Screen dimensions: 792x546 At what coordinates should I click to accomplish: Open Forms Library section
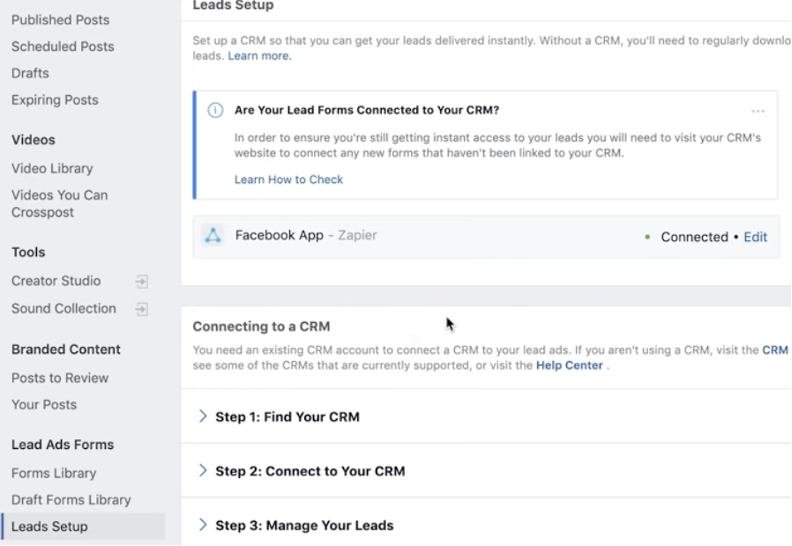tap(54, 473)
